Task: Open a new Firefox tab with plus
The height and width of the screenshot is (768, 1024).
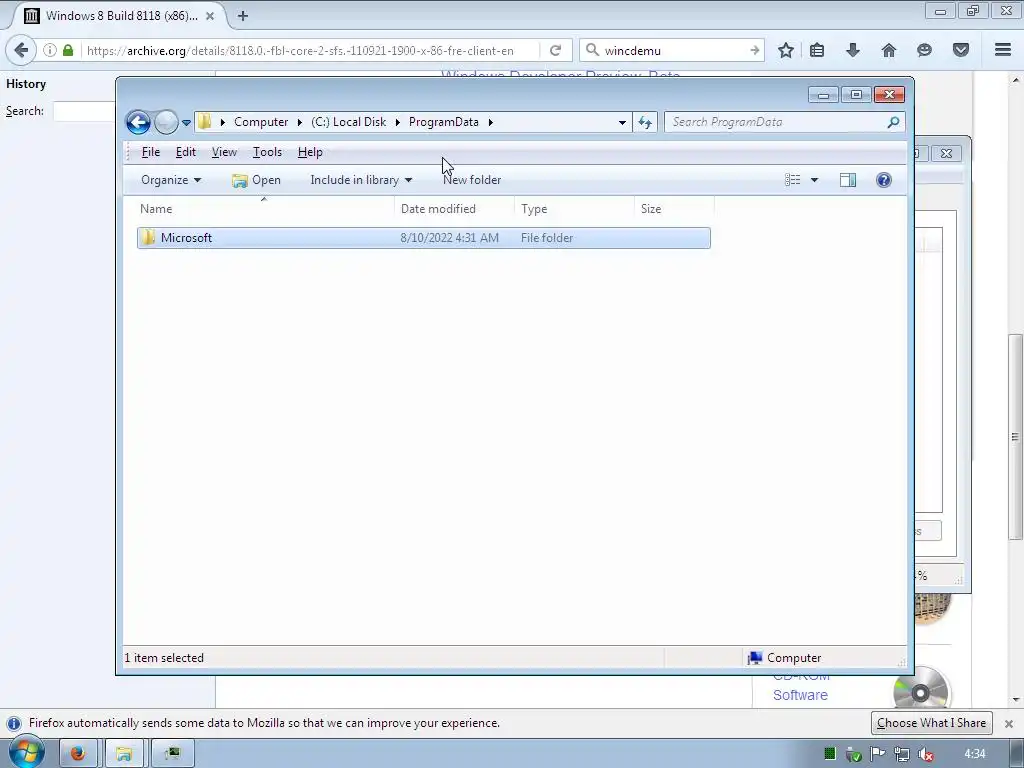Action: tap(243, 16)
